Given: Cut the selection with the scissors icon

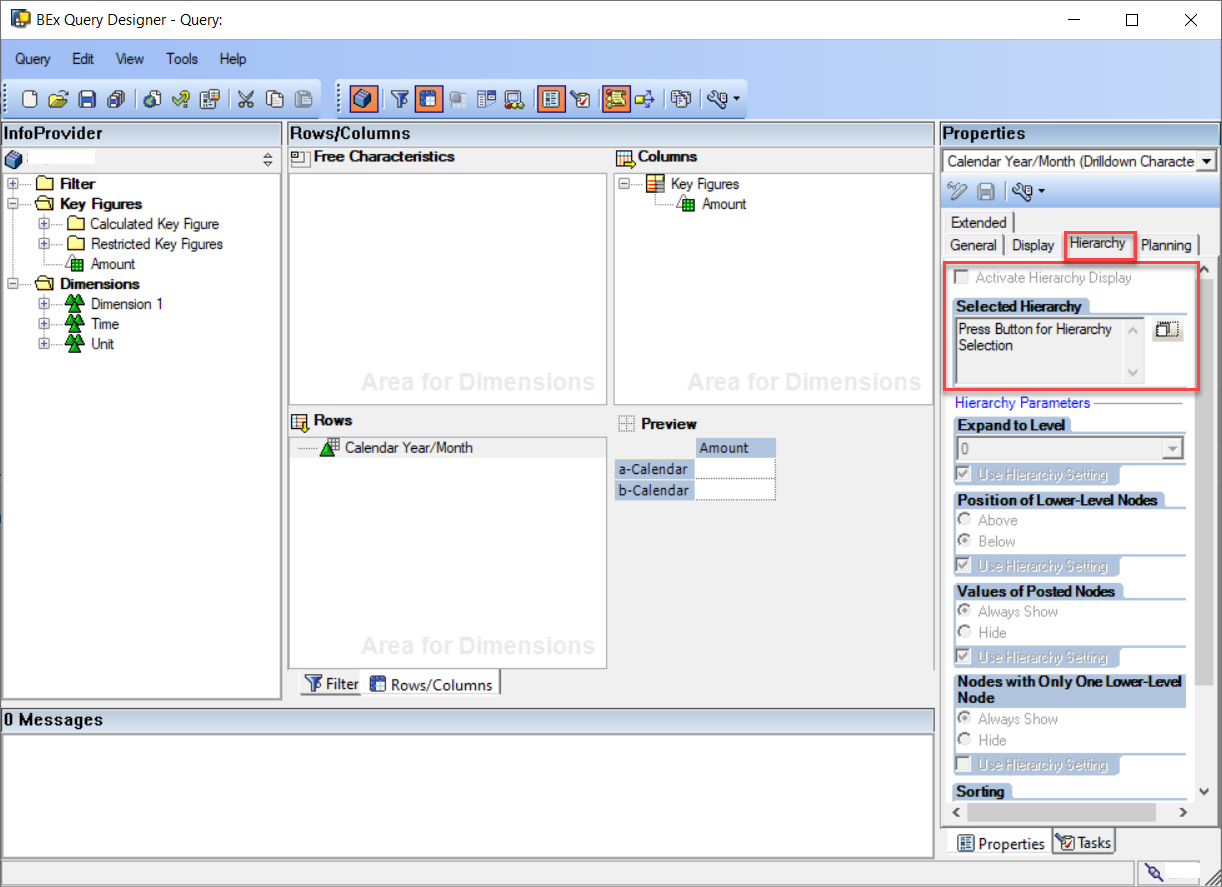Looking at the screenshot, I should coord(245,99).
